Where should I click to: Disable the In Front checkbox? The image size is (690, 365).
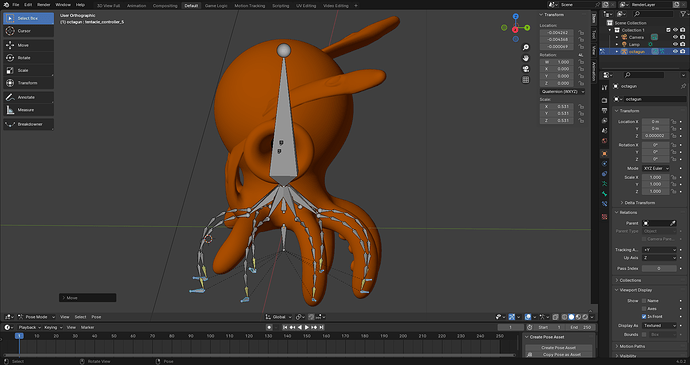(644, 317)
